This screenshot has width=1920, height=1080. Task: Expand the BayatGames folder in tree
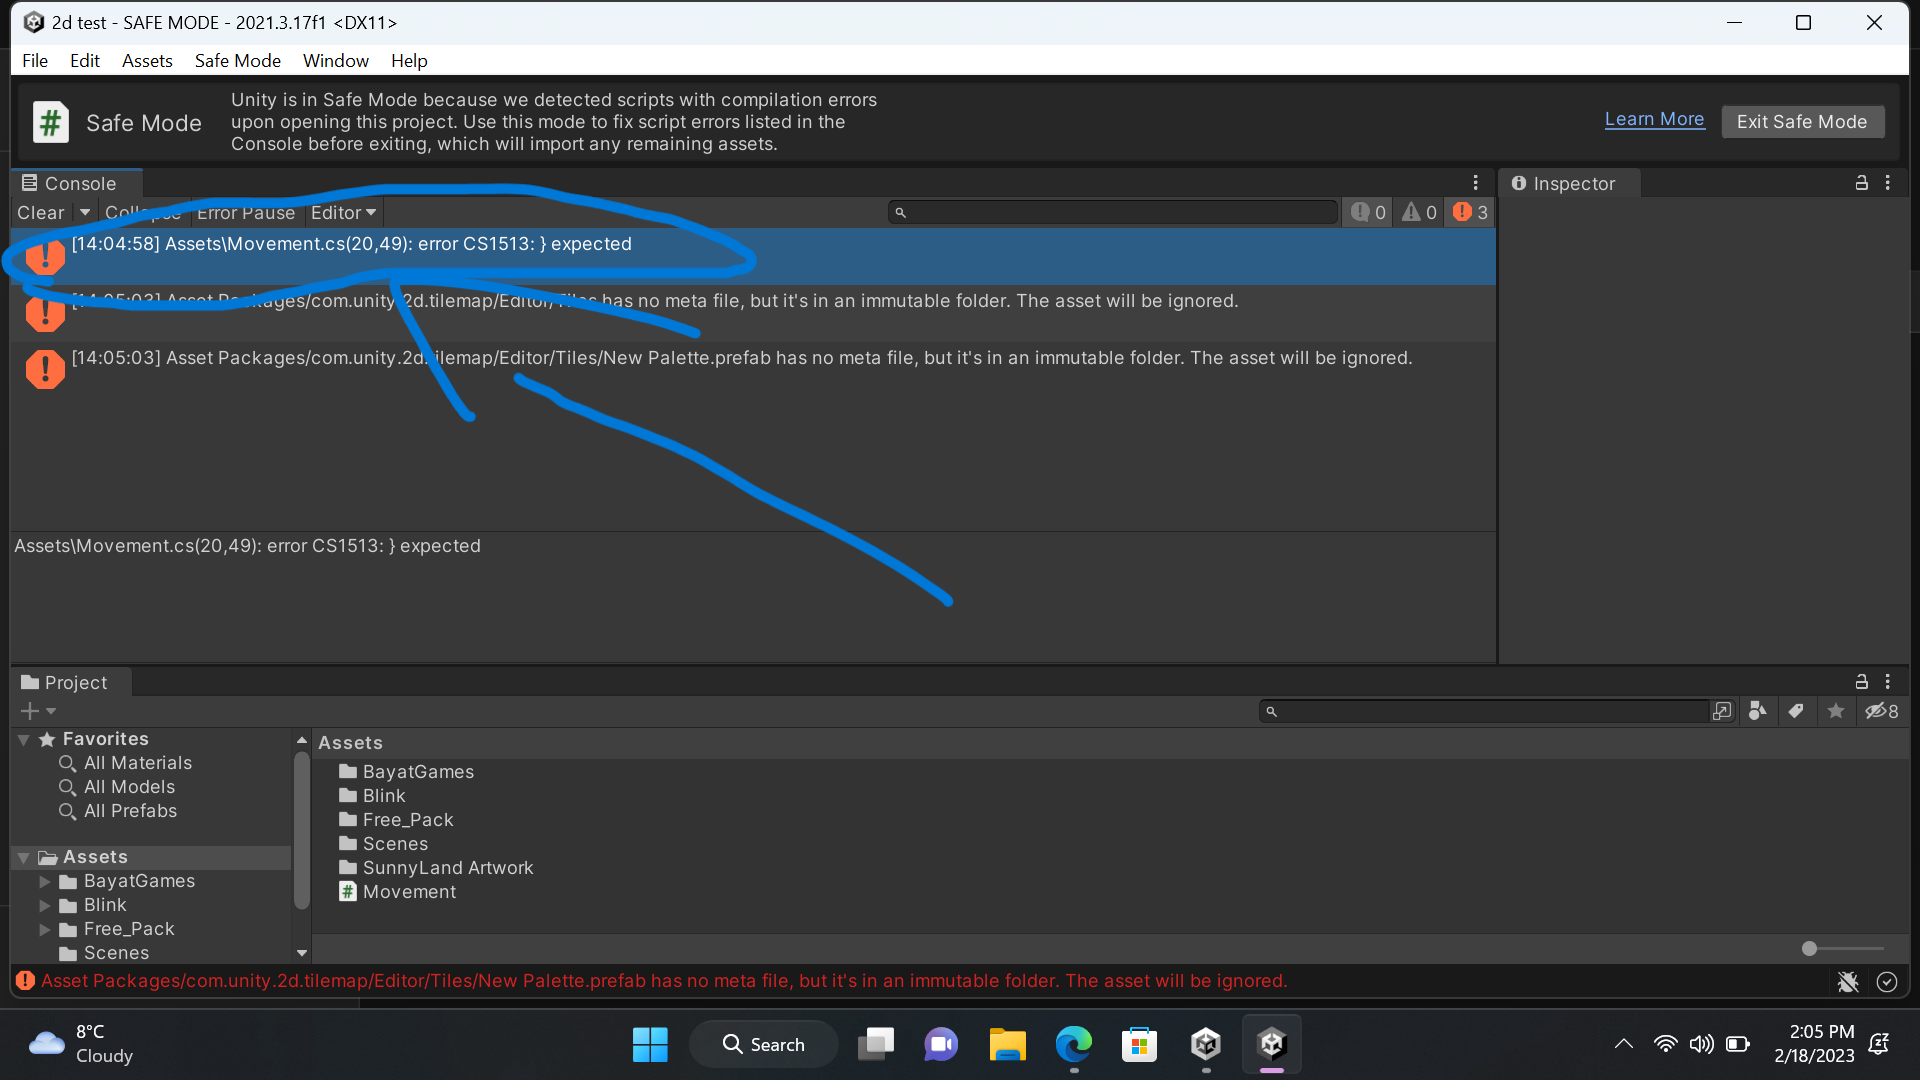click(x=44, y=881)
